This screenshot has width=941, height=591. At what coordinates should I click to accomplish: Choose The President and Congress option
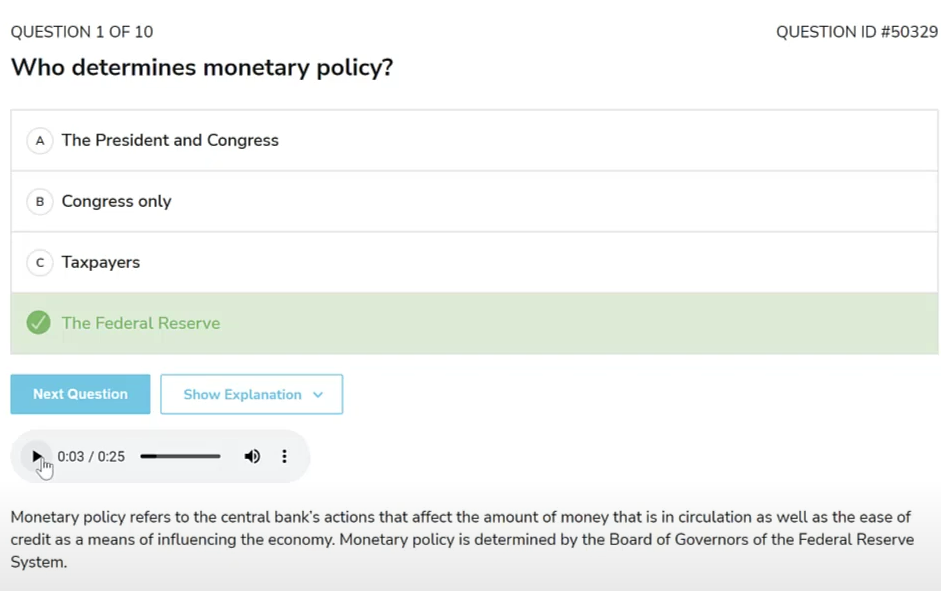click(x=170, y=141)
